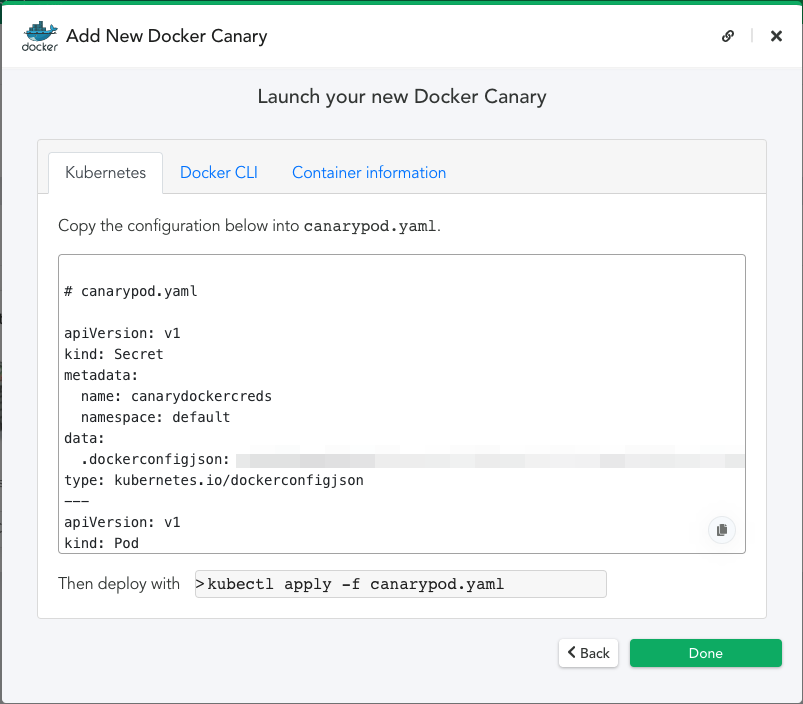This screenshot has width=803, height=704.
Task: Select the Kubernetes tab
Action: (105, 172)
